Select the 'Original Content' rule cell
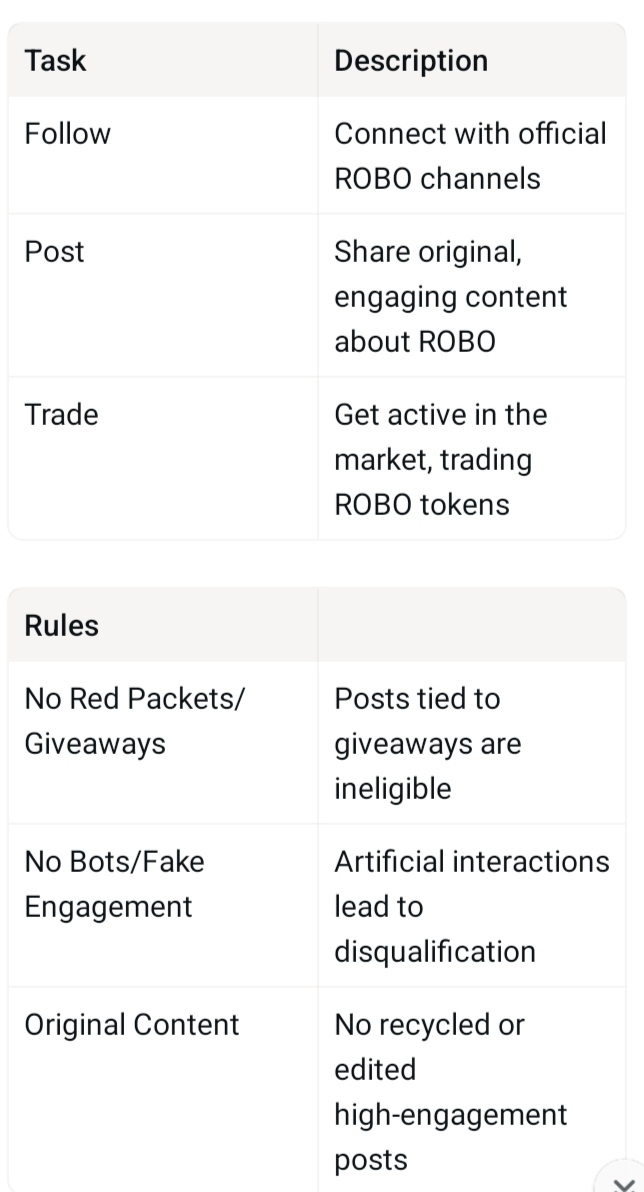This screenshot has width=644, height=1192. [x=132, y=1025]
